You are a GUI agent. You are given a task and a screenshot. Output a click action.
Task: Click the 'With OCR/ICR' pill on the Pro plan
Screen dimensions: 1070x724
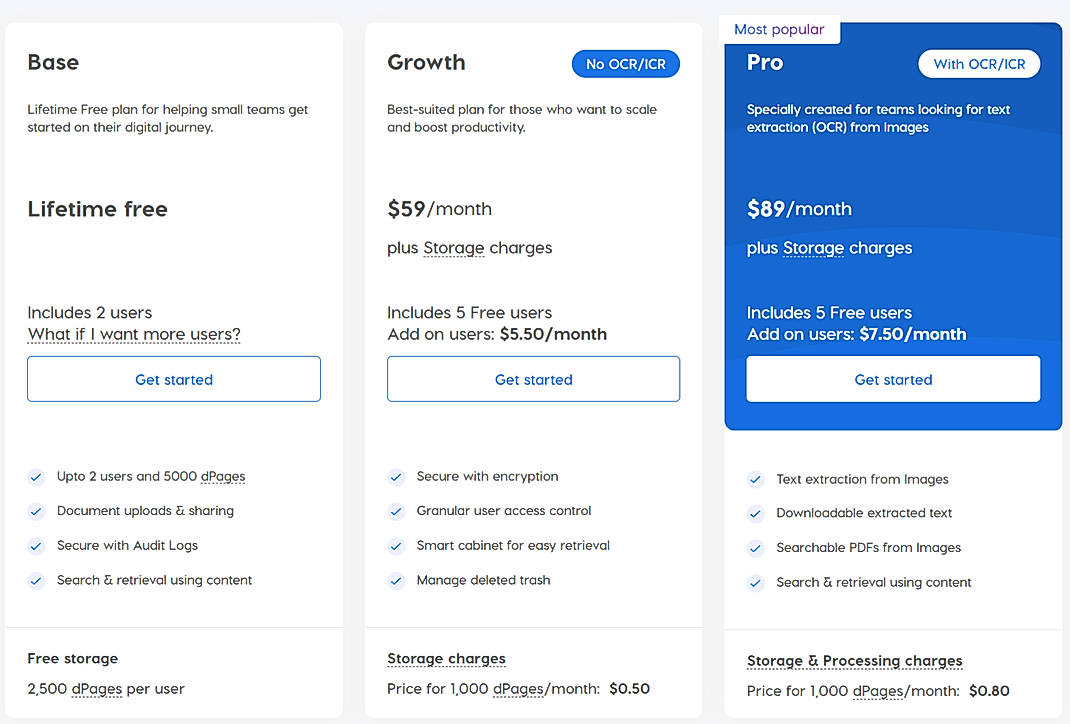pyautogui.click(x=979, y=63)
